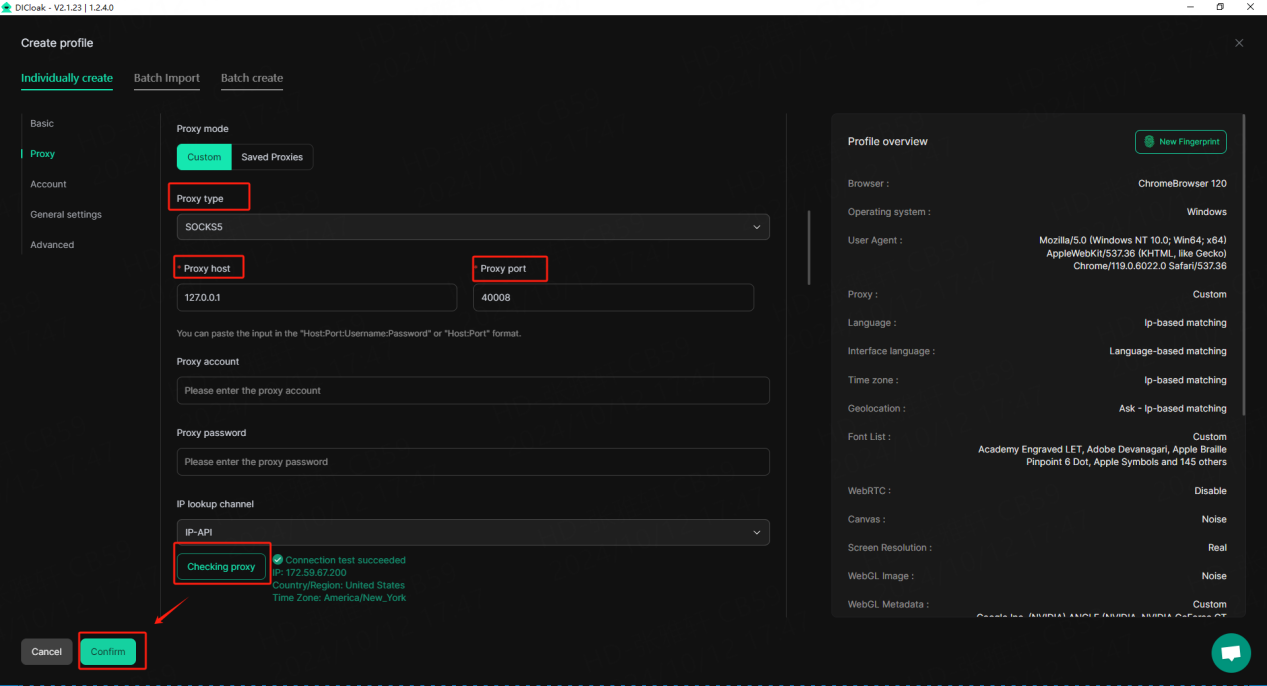Open the Advanced settings section
The width and height of the screenshot is (1267, 686).
pyautogui.click(x=51, y=244)
